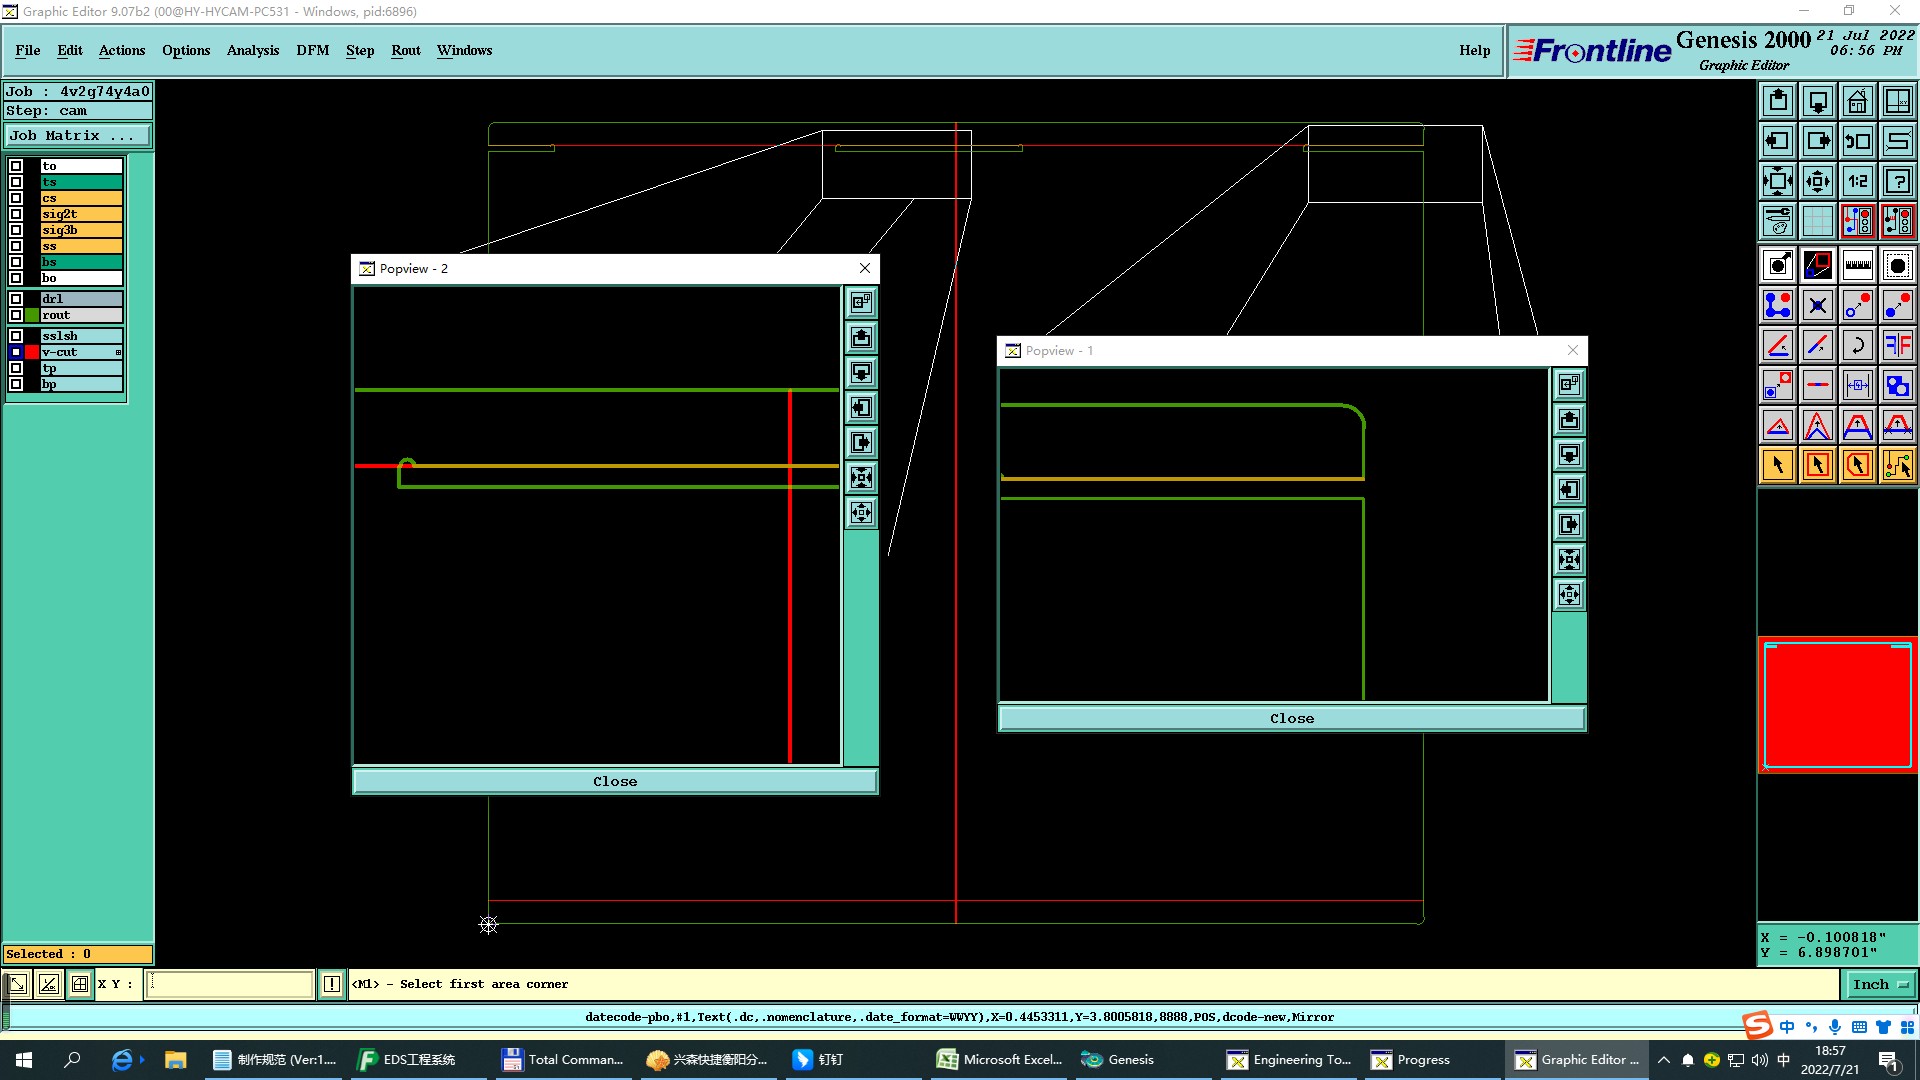This screenshot has width=1920, height=1080.
Task: Toggle the 'v-cut' layer checkbox
Action: (x=16, y=352)
